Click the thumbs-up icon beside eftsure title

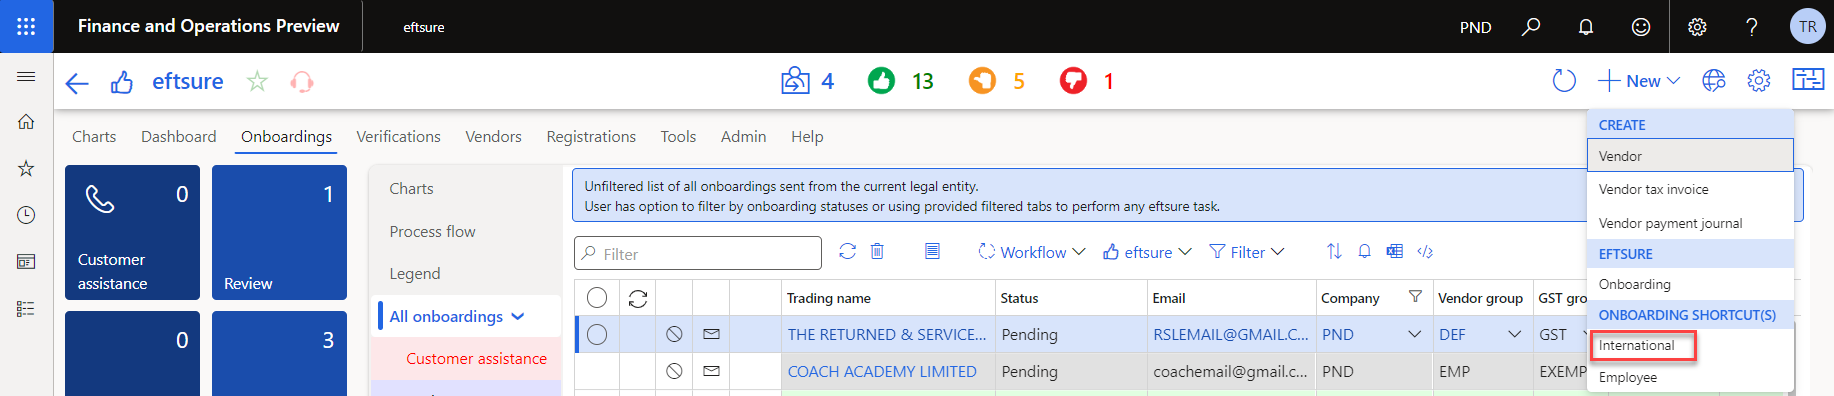point(122,82)
